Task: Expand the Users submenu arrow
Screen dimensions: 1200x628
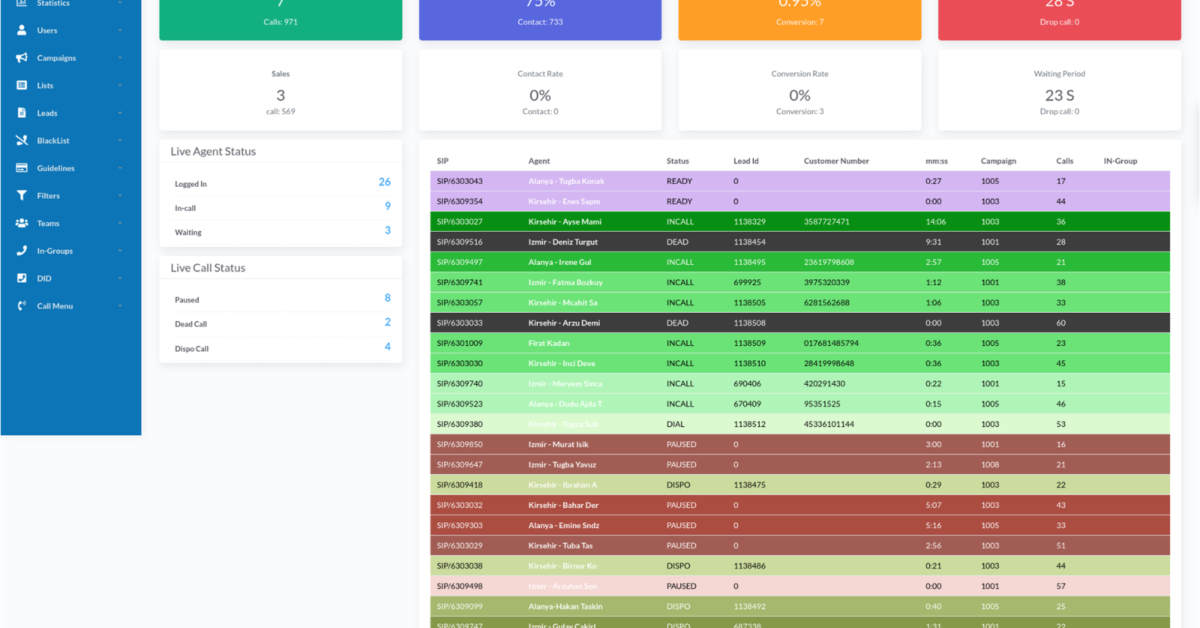Action: [x=120, y=30]
